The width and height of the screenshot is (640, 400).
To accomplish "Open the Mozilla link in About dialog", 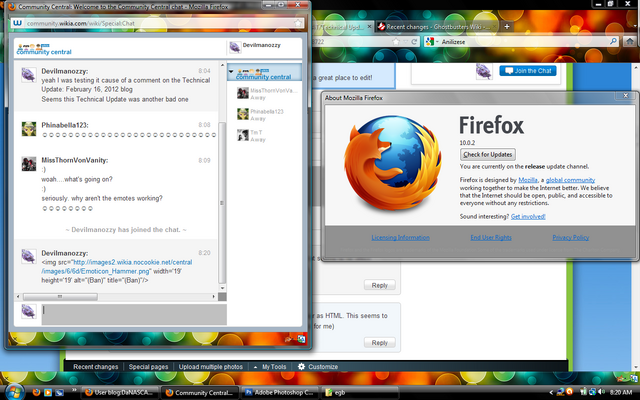I will point(527,180).
